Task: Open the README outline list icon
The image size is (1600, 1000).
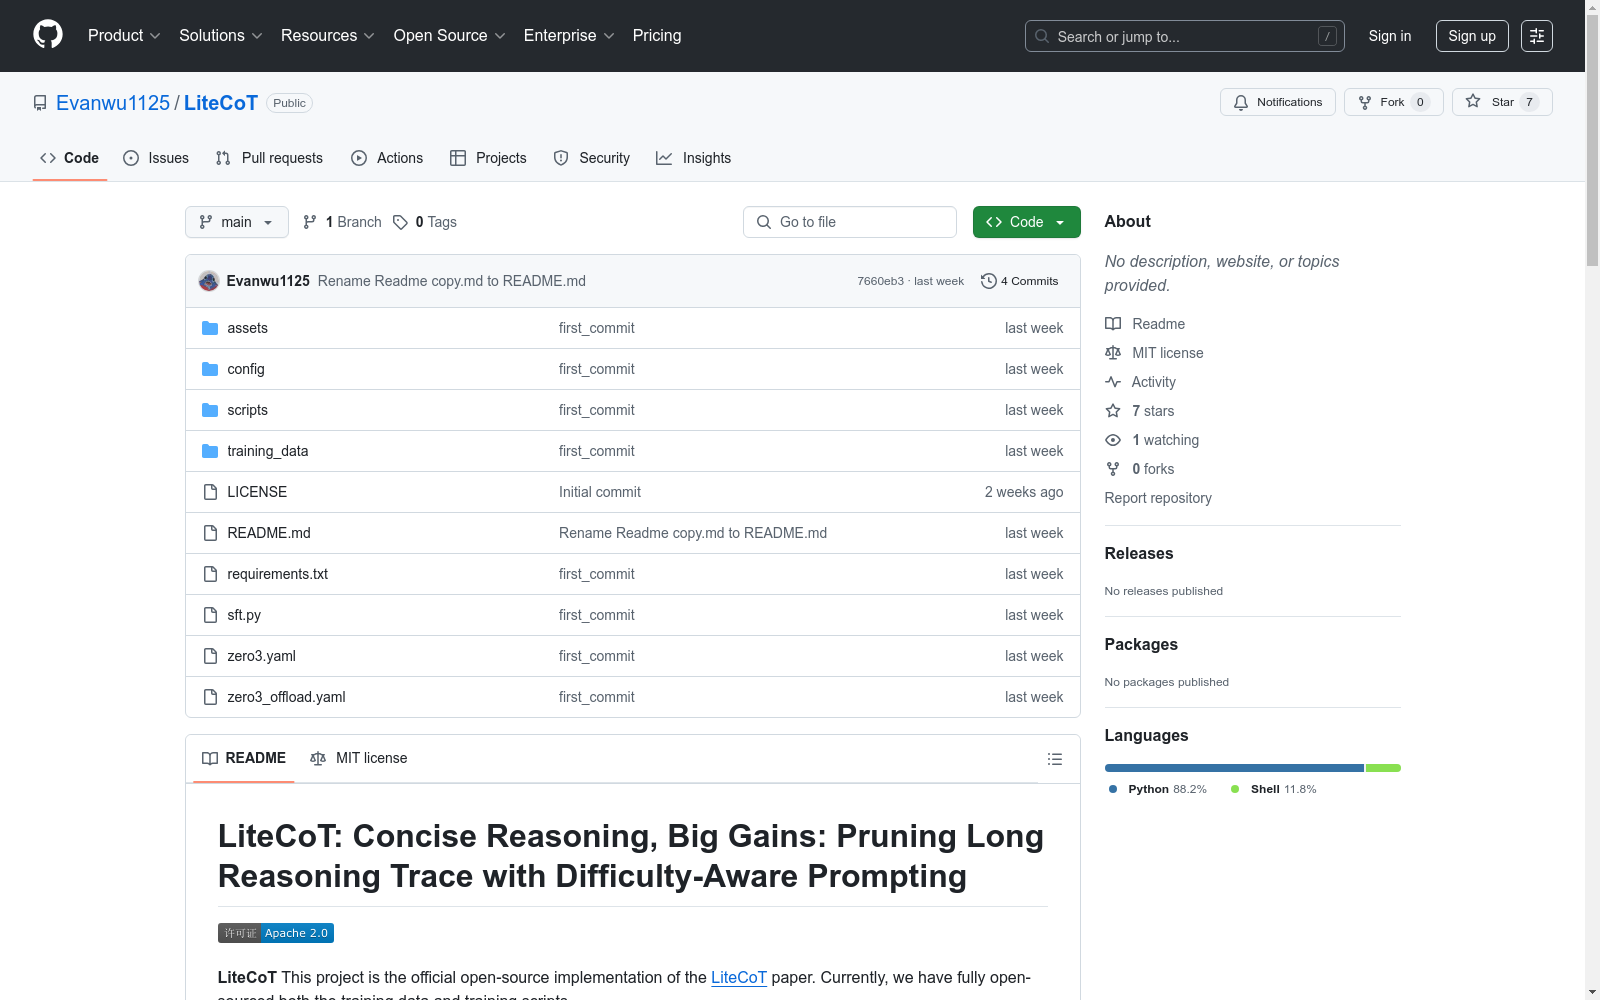Action: click(x=1054, y=759)
